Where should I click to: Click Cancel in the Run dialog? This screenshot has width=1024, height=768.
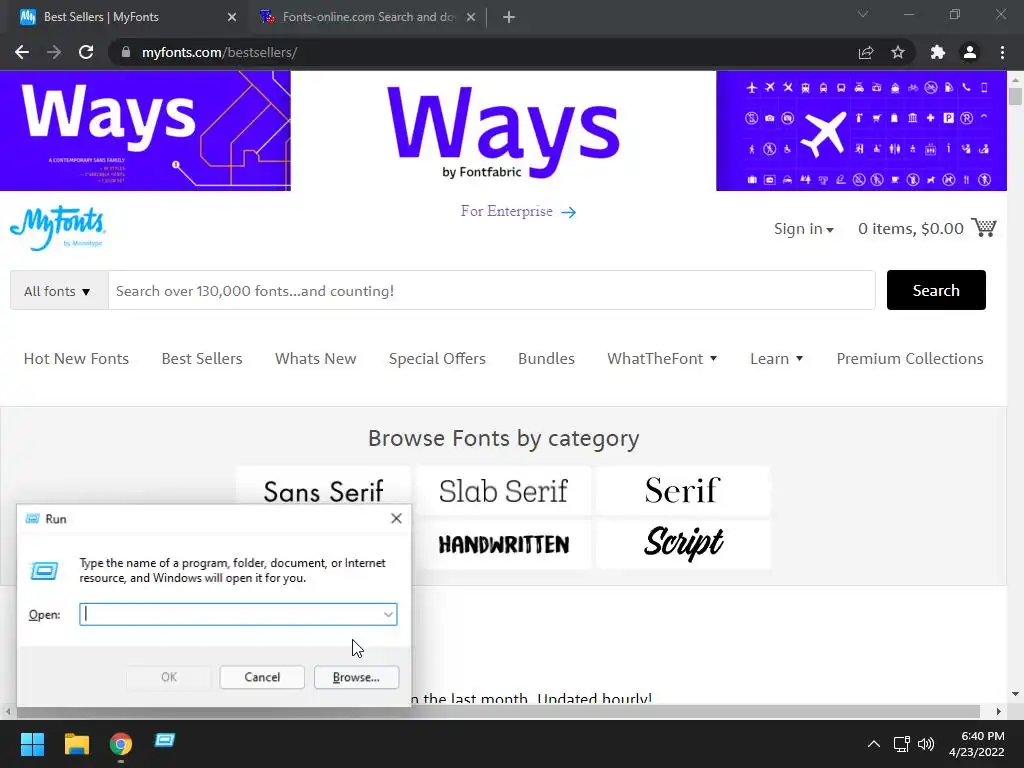(262, 677)
